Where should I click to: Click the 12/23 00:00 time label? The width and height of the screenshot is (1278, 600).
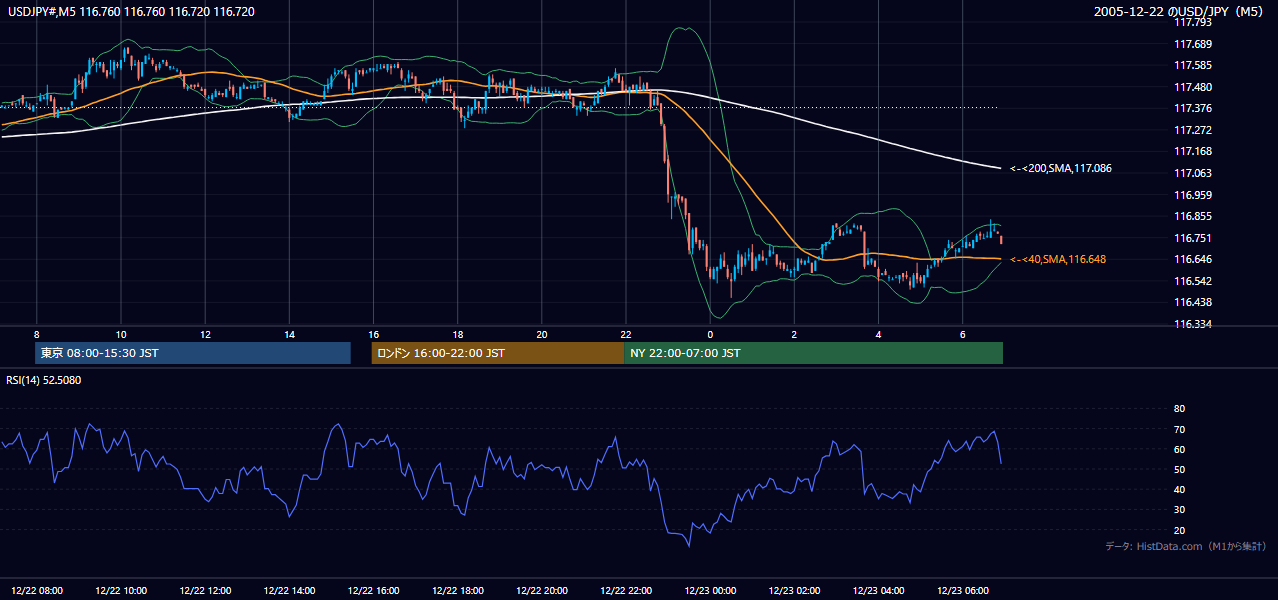[x=710, y=590]
